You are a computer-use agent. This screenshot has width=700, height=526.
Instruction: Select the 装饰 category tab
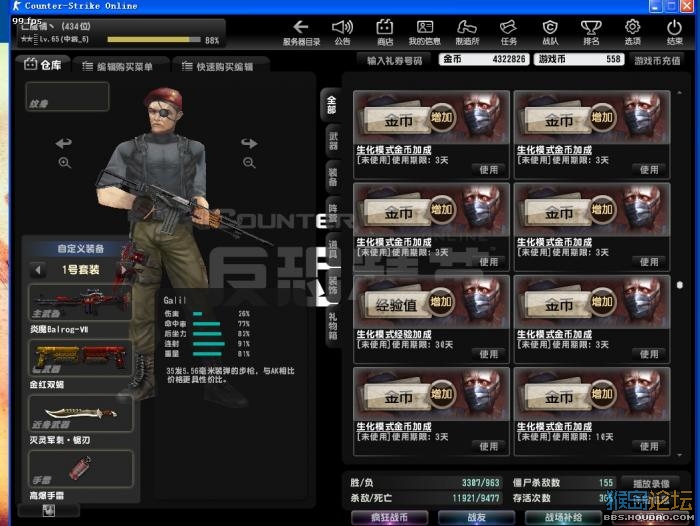333,286
